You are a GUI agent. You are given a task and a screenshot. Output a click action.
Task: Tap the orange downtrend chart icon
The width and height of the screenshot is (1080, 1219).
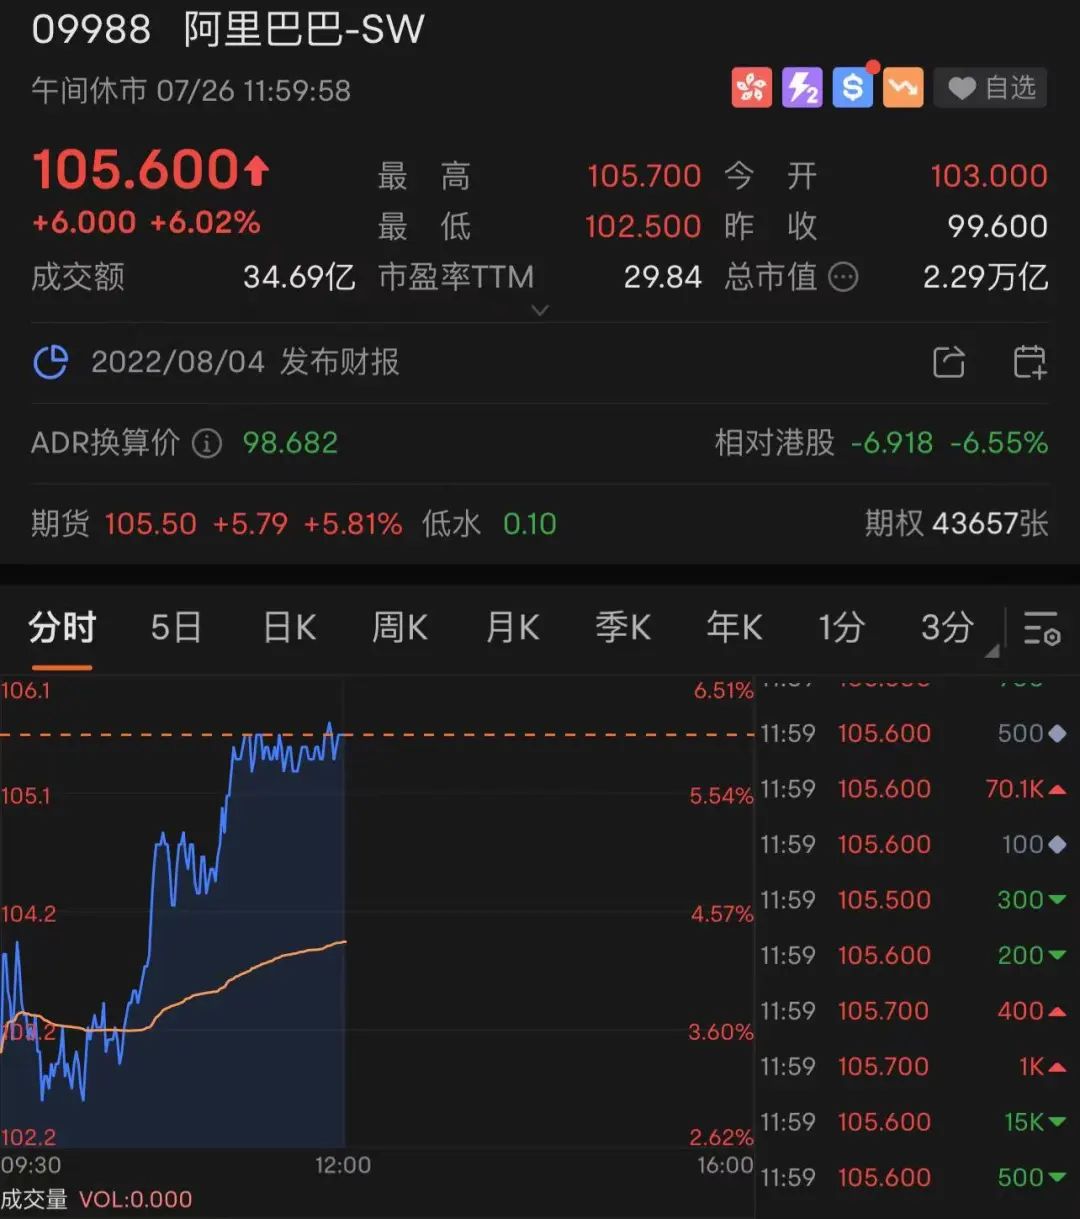(903, 88)
